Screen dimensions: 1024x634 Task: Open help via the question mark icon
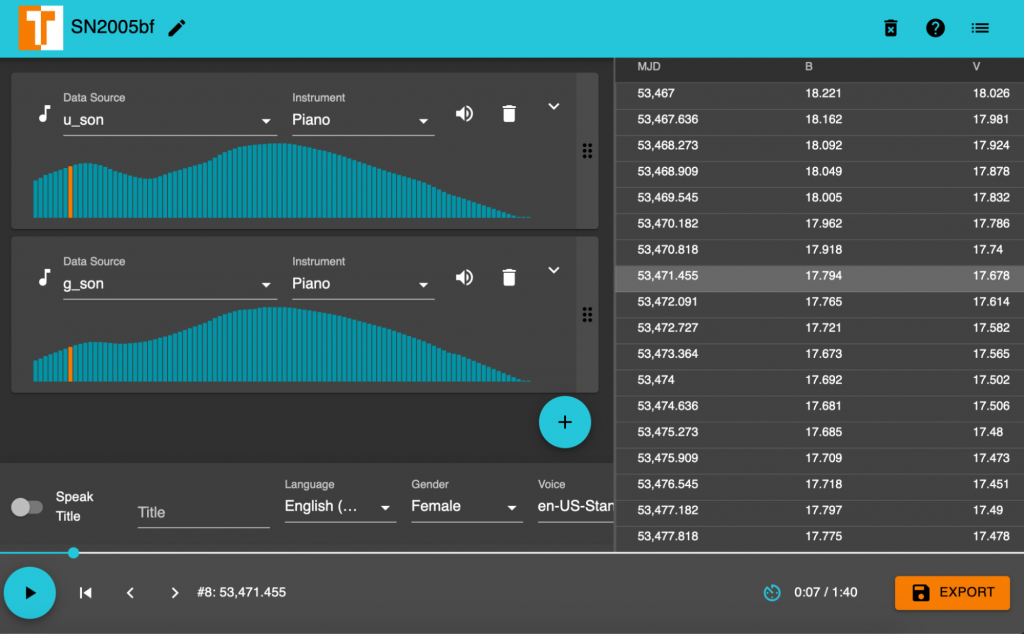[x=935, y=28]
